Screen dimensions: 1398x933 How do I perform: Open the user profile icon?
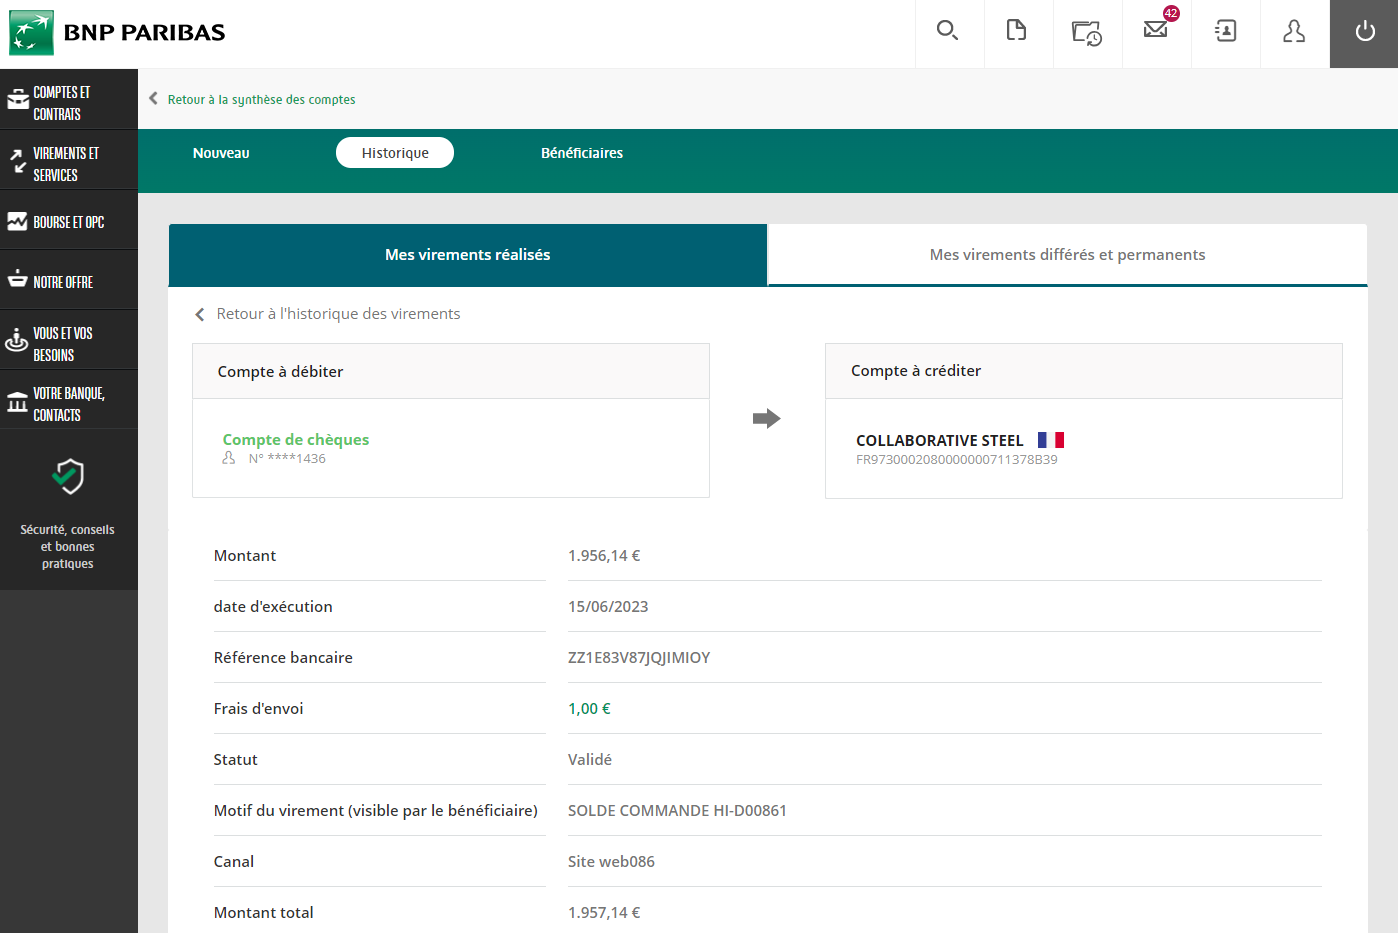(1294, 32)
